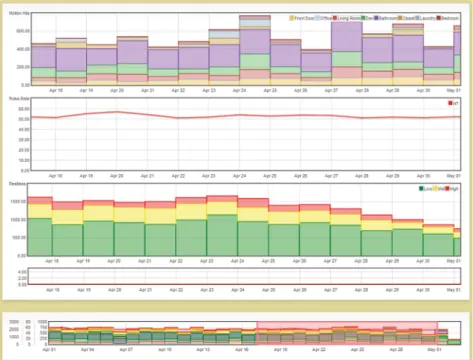This screenshot has height=360, width=473.
Task: Click the HT red legend swatch in Pulse Rate chart
Action: 450,103
